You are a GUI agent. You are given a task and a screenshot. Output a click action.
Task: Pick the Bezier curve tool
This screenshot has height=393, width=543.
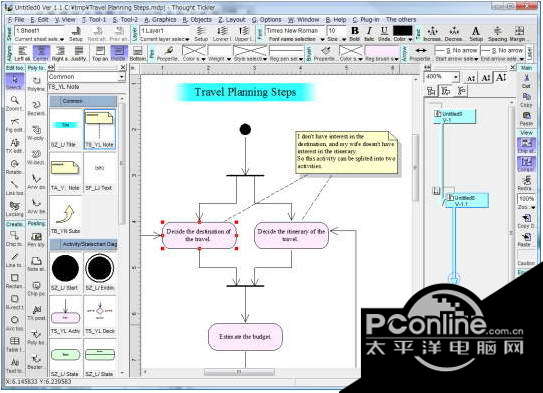(x=36, y=107)
